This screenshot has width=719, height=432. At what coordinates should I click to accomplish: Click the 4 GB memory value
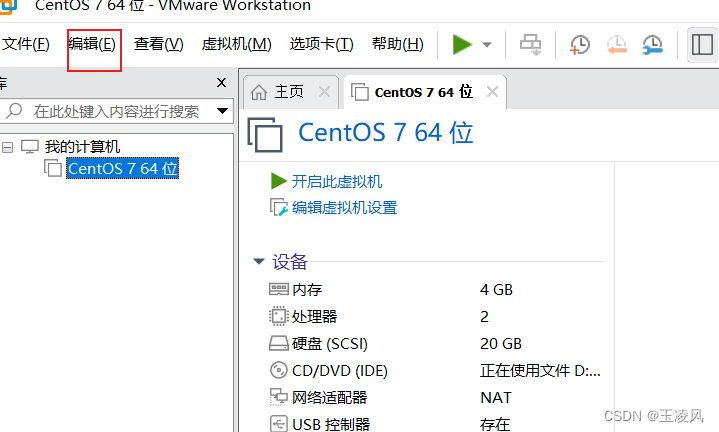[497, 290]
